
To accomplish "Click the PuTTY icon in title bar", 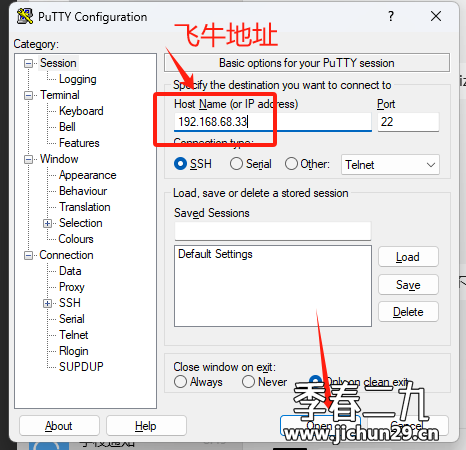I will 25,16.
